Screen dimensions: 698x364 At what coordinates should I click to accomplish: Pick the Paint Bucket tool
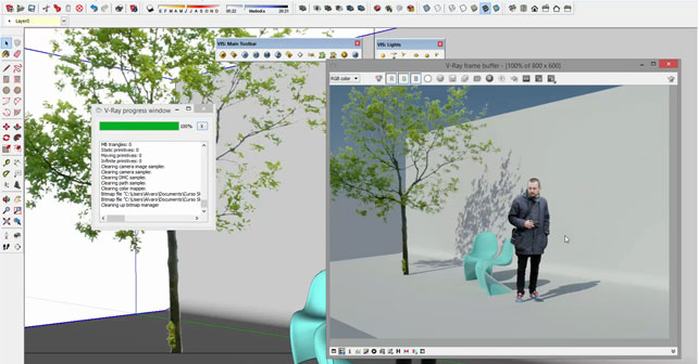pos(6,54)
